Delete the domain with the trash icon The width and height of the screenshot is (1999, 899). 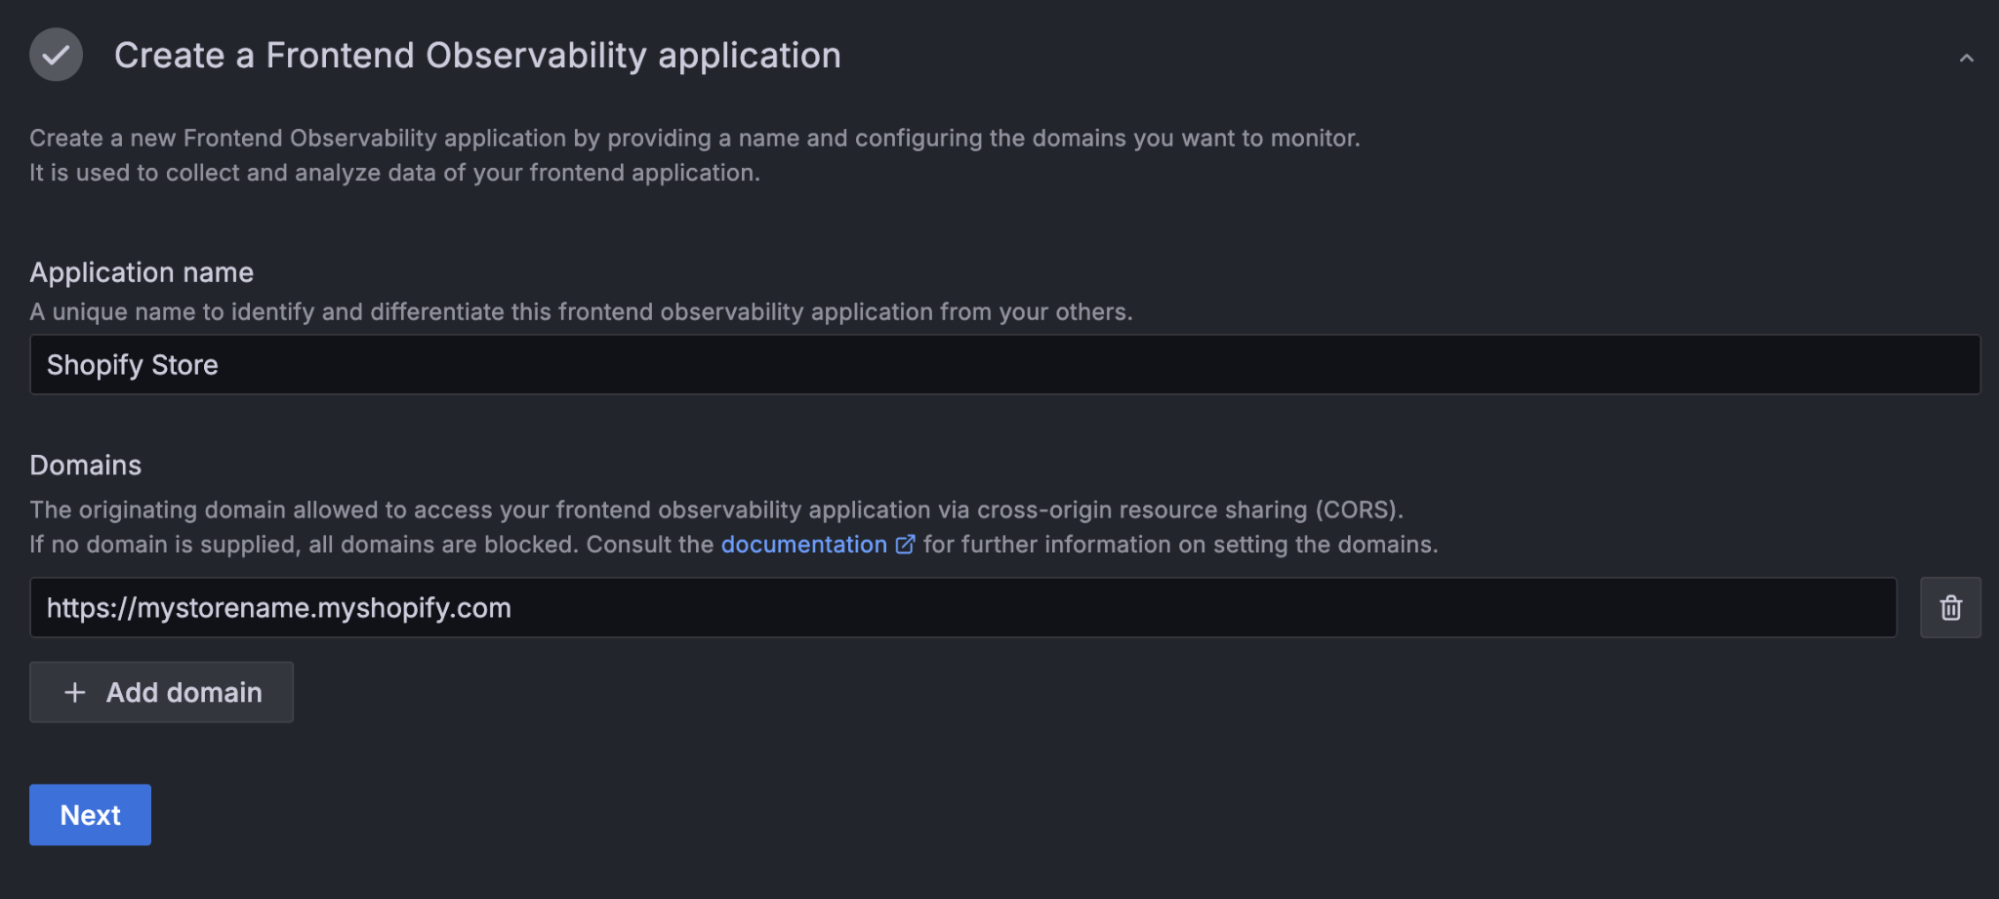coord(1950,608)
